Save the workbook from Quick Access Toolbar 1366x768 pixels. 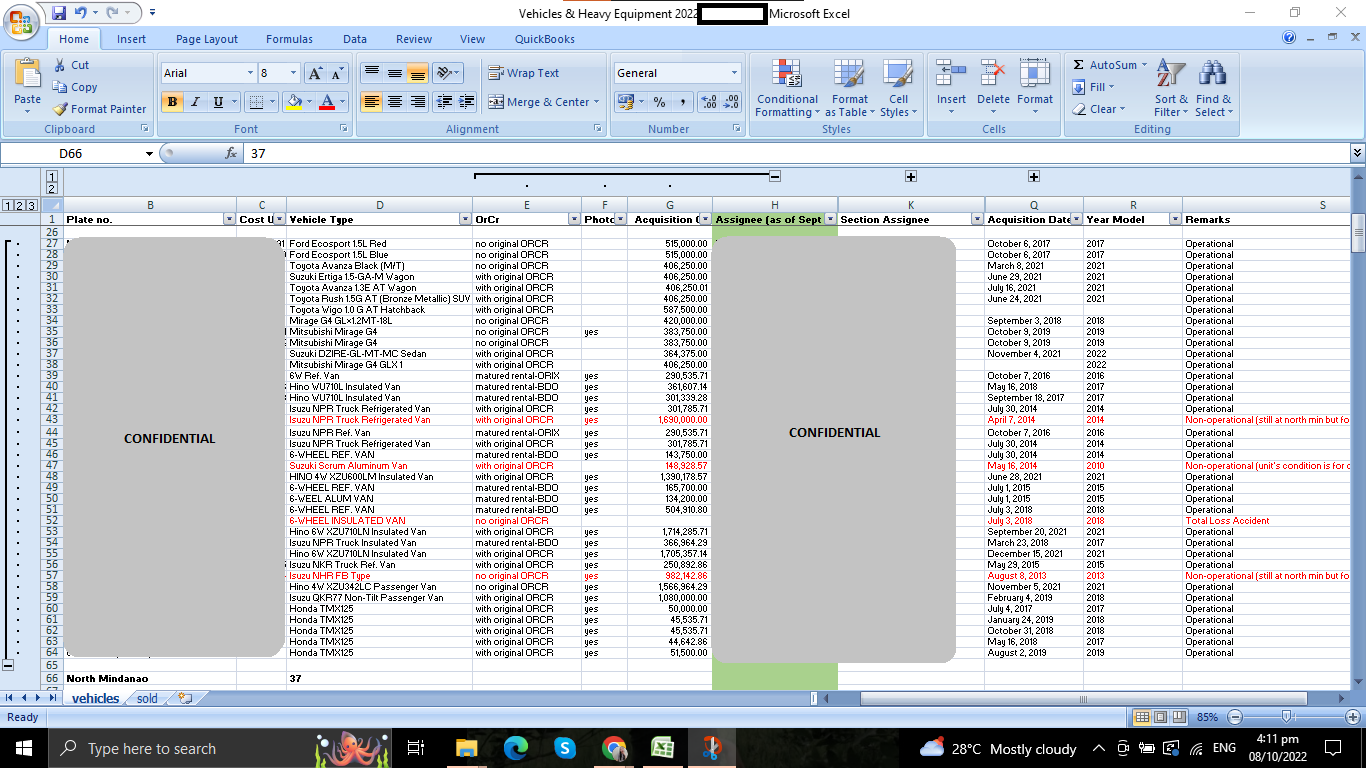tap(59, 13)
